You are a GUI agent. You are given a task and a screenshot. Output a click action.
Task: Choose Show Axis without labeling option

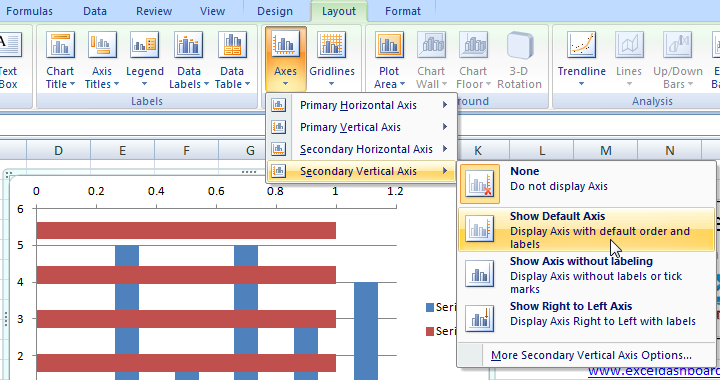tap(587, 274)
